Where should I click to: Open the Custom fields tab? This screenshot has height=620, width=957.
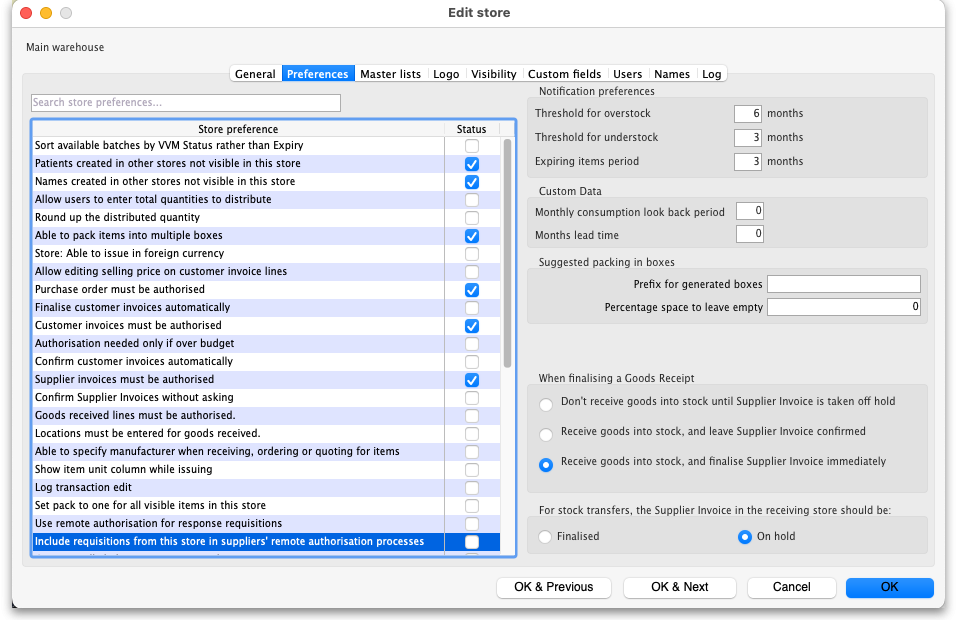pyautogui.click(x=564, y=74)
